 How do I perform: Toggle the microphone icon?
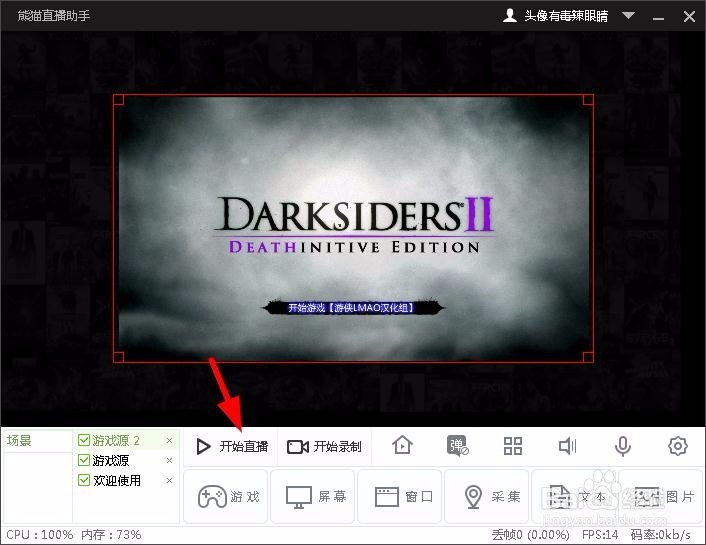tap(623, 446)
